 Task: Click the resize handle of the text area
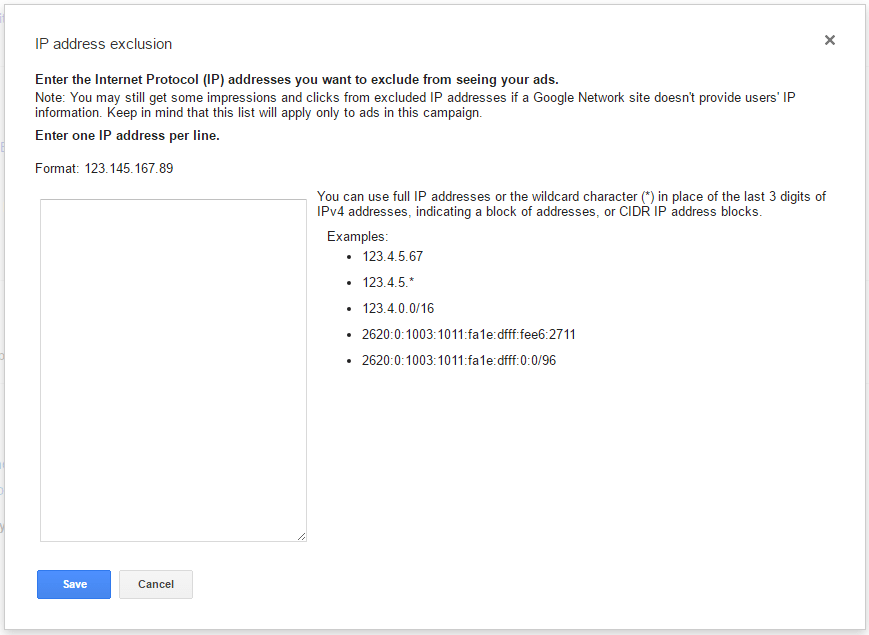pos(302,536)
